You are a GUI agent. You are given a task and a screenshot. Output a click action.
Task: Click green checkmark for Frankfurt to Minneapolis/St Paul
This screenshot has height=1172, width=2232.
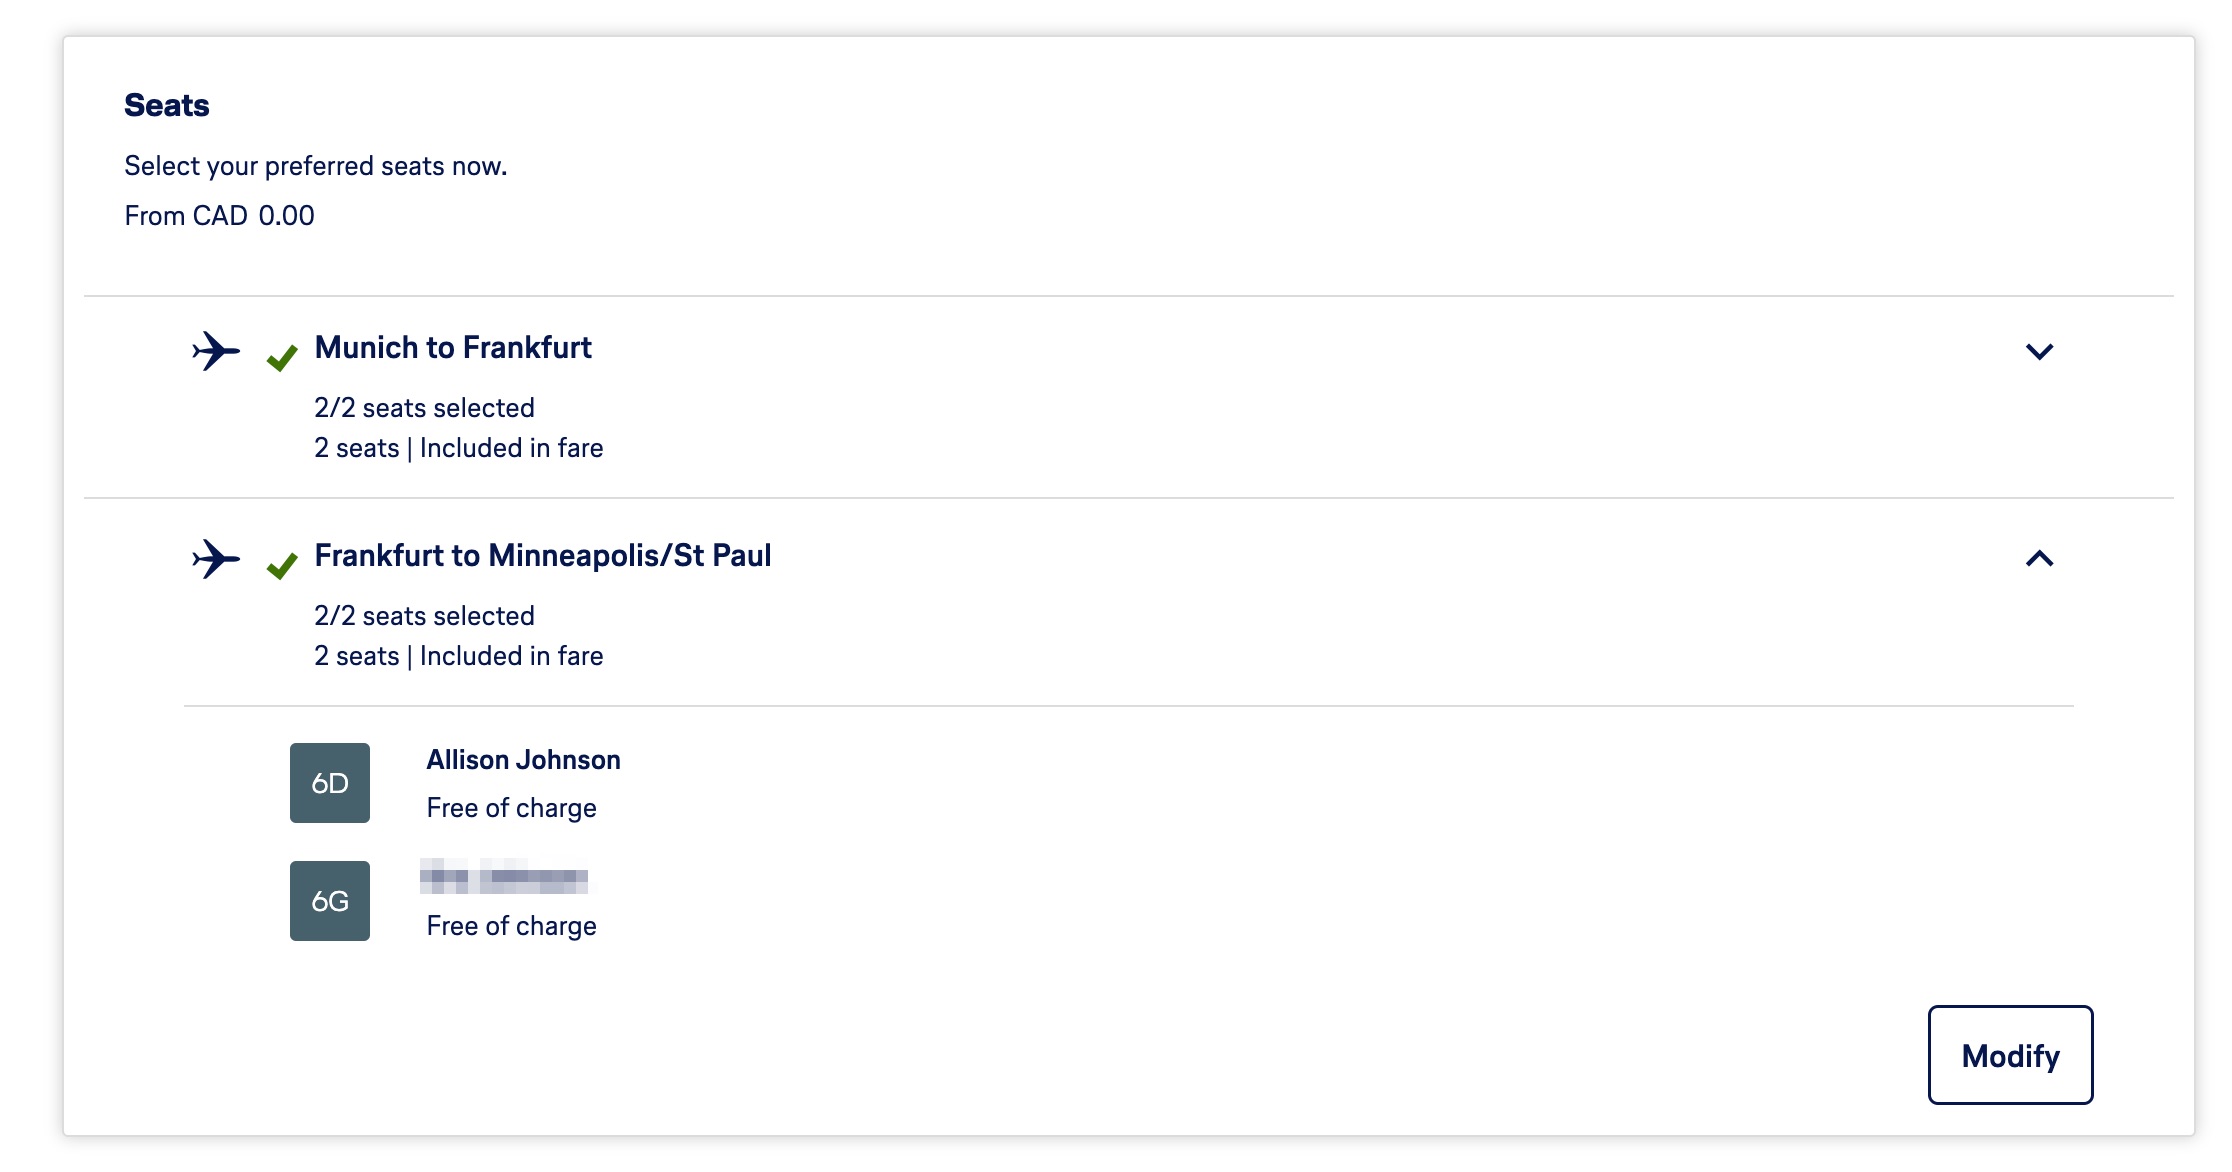pos(282,565)
